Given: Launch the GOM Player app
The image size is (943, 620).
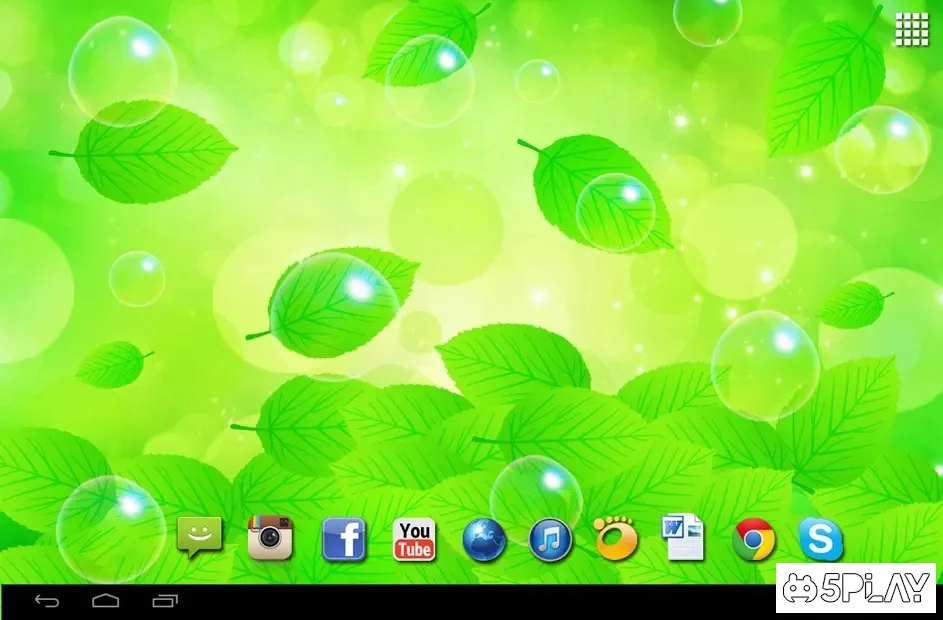Looking at the screenshot, I should click(615, 538).
